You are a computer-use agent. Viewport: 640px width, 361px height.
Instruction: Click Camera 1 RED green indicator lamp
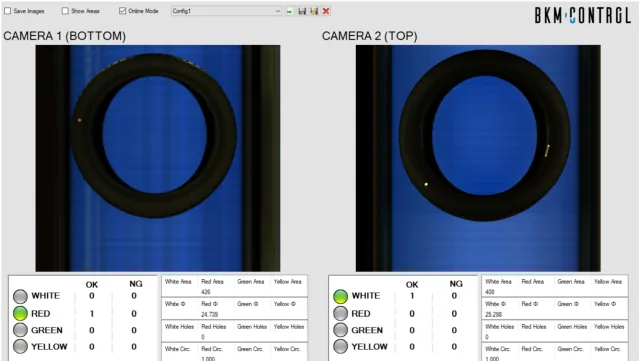pos(20,314)
